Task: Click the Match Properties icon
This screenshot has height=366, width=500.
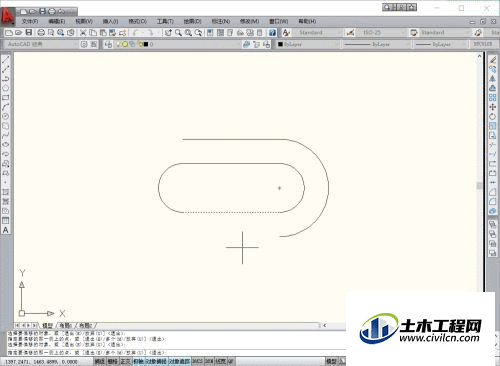Action: (113, 32)
